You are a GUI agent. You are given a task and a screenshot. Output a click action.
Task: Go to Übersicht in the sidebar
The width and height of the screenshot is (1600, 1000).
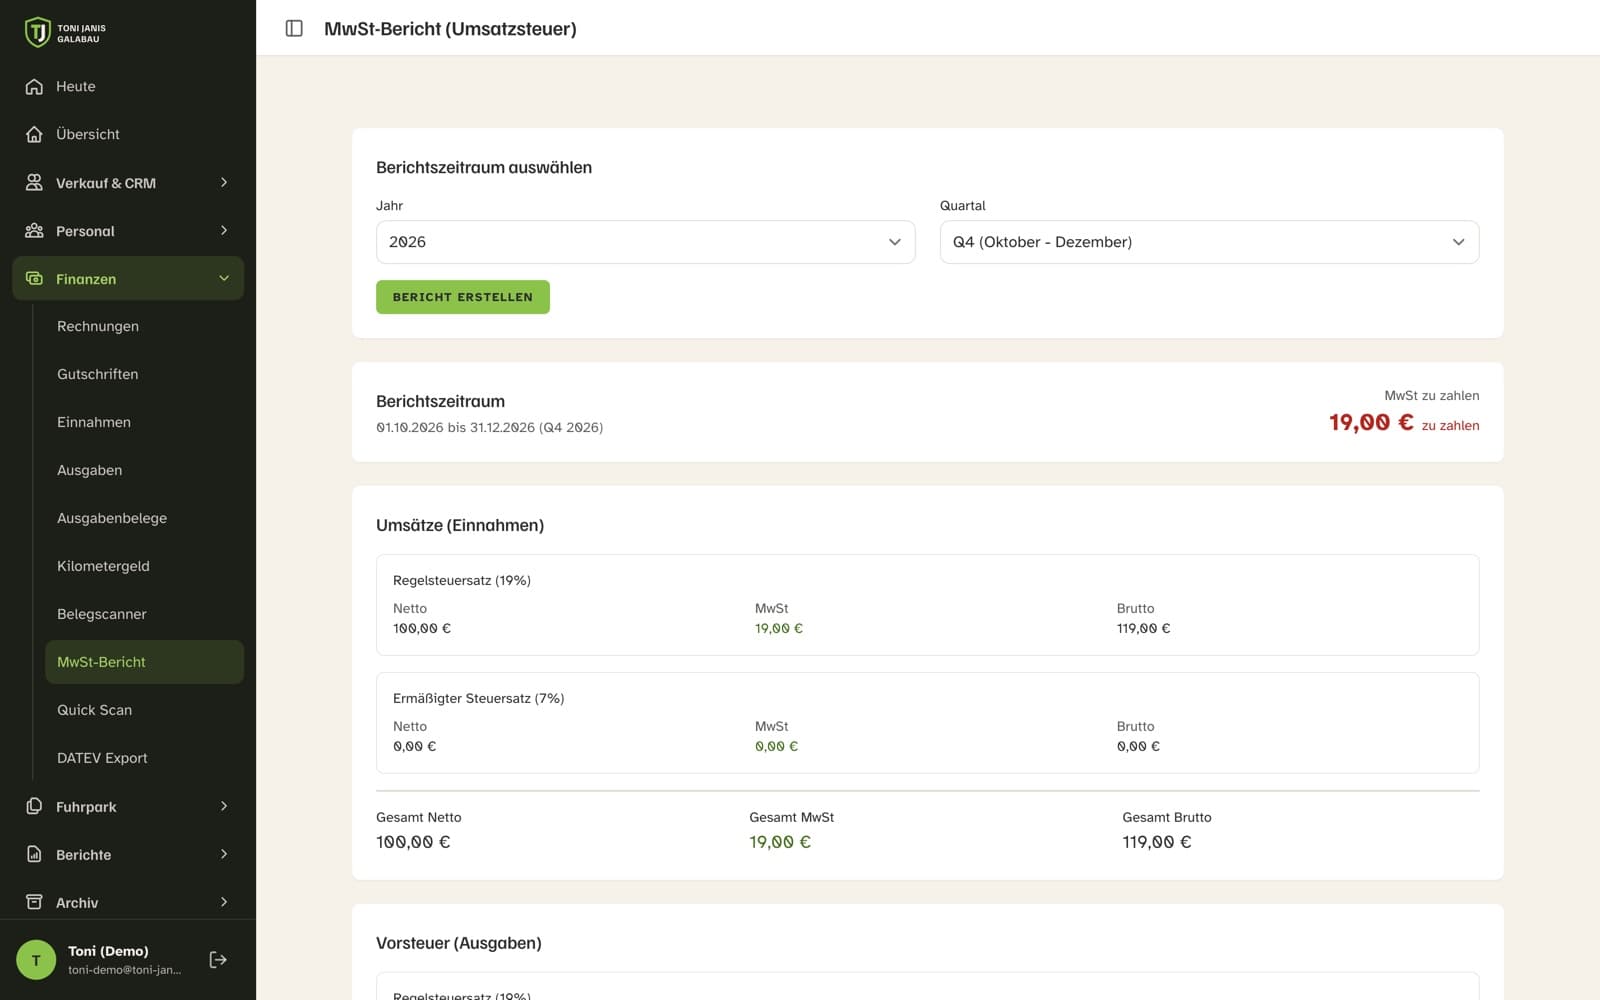point(128,134)
